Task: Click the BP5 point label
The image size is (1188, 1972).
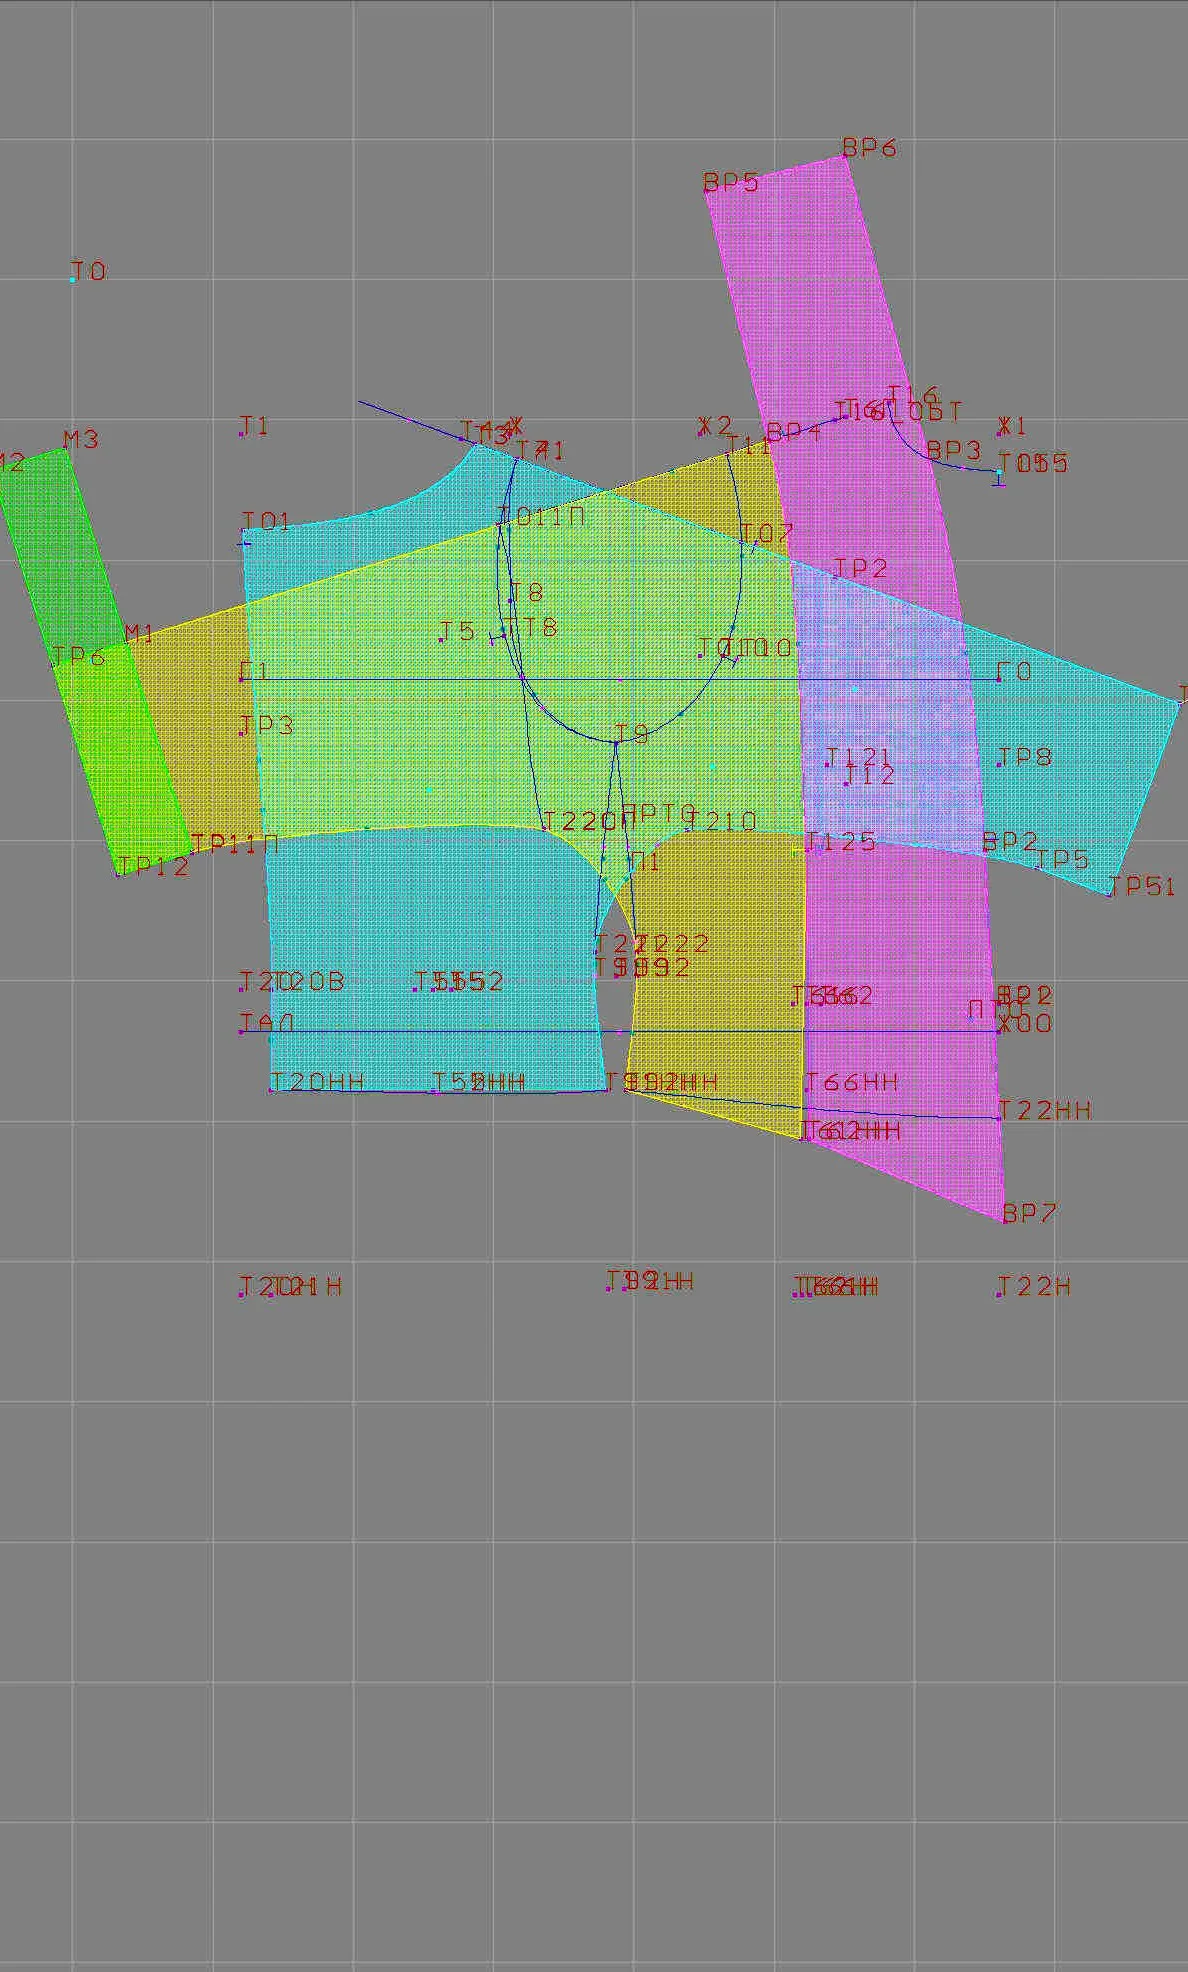Action: point(731,182)
